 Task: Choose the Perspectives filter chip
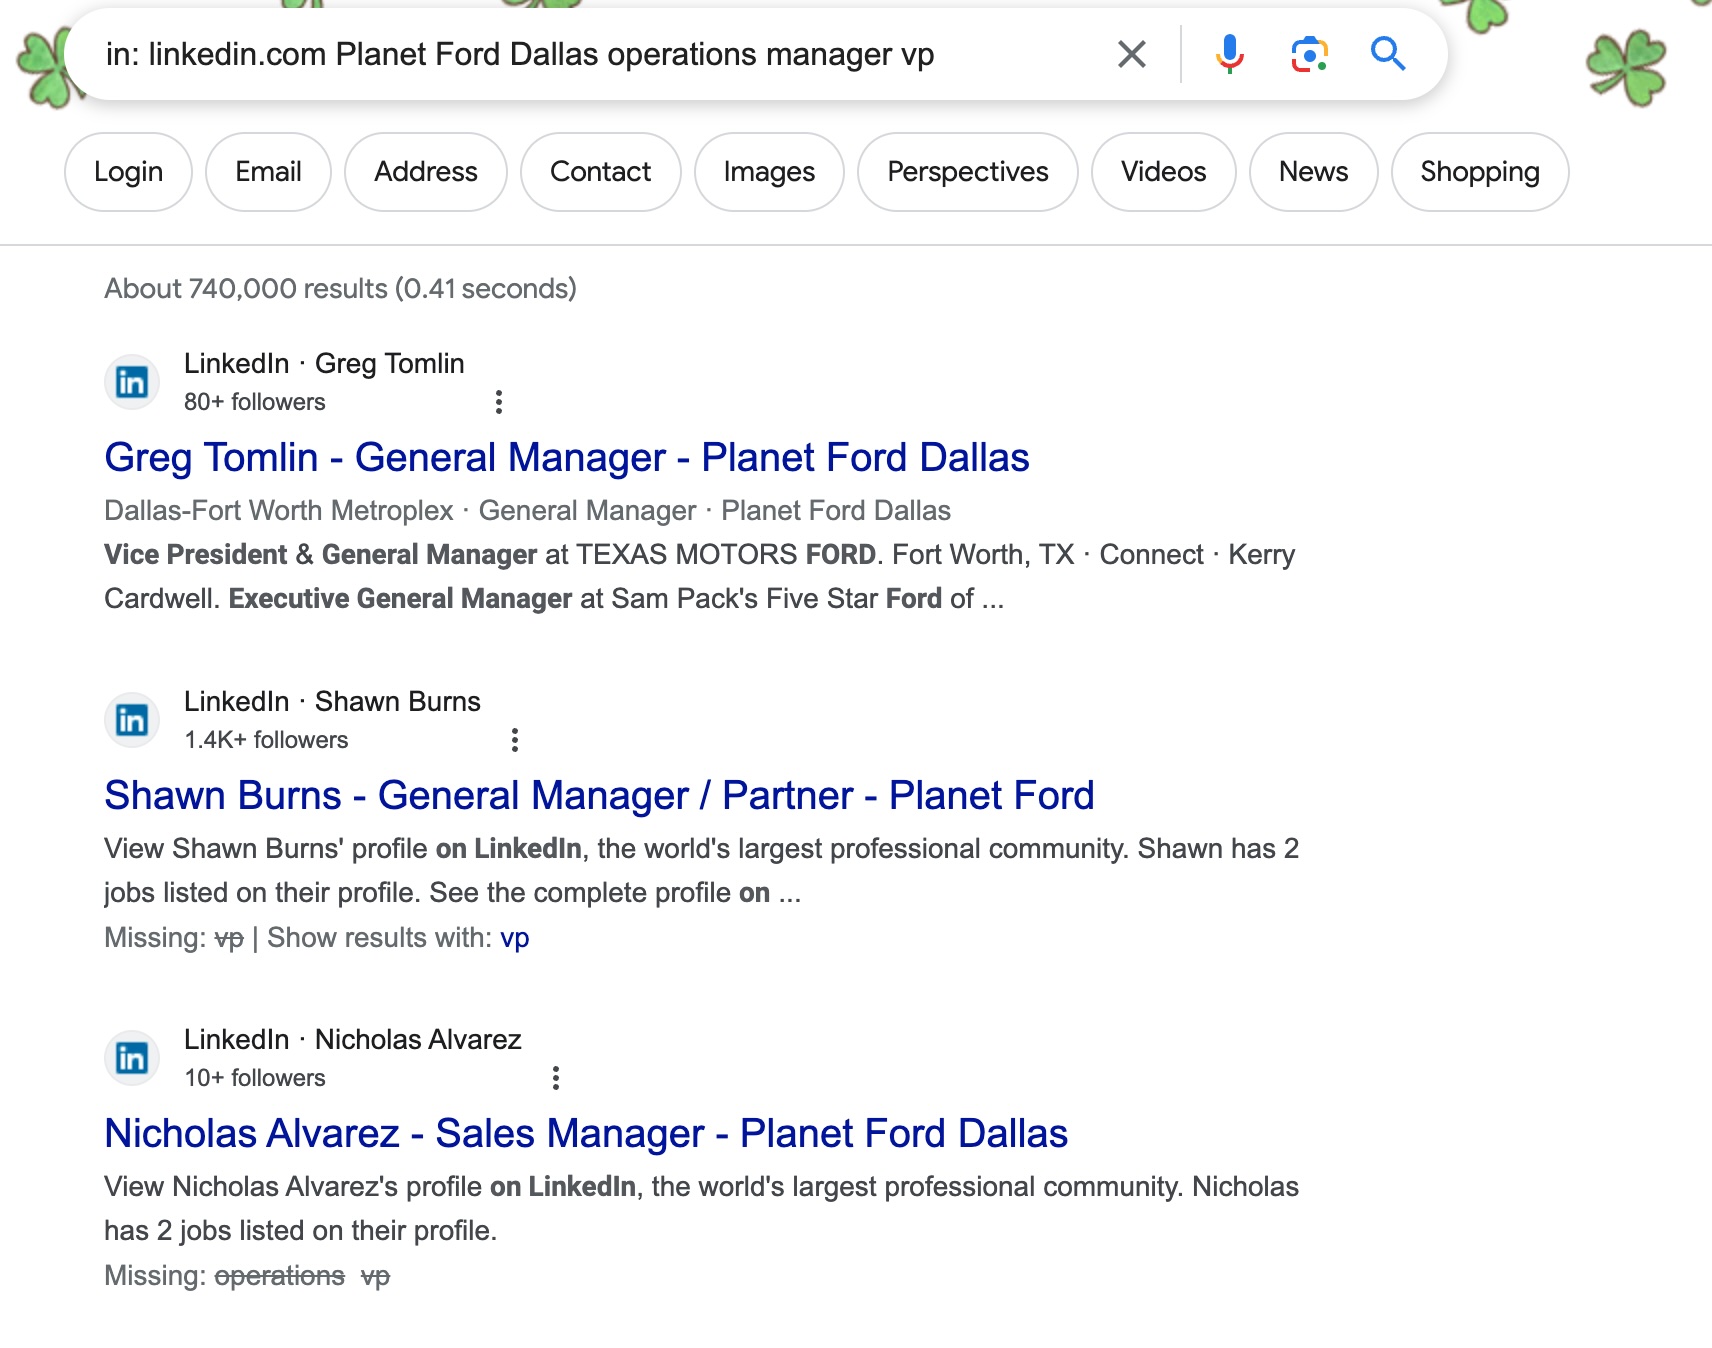click(x=967, y=172)
